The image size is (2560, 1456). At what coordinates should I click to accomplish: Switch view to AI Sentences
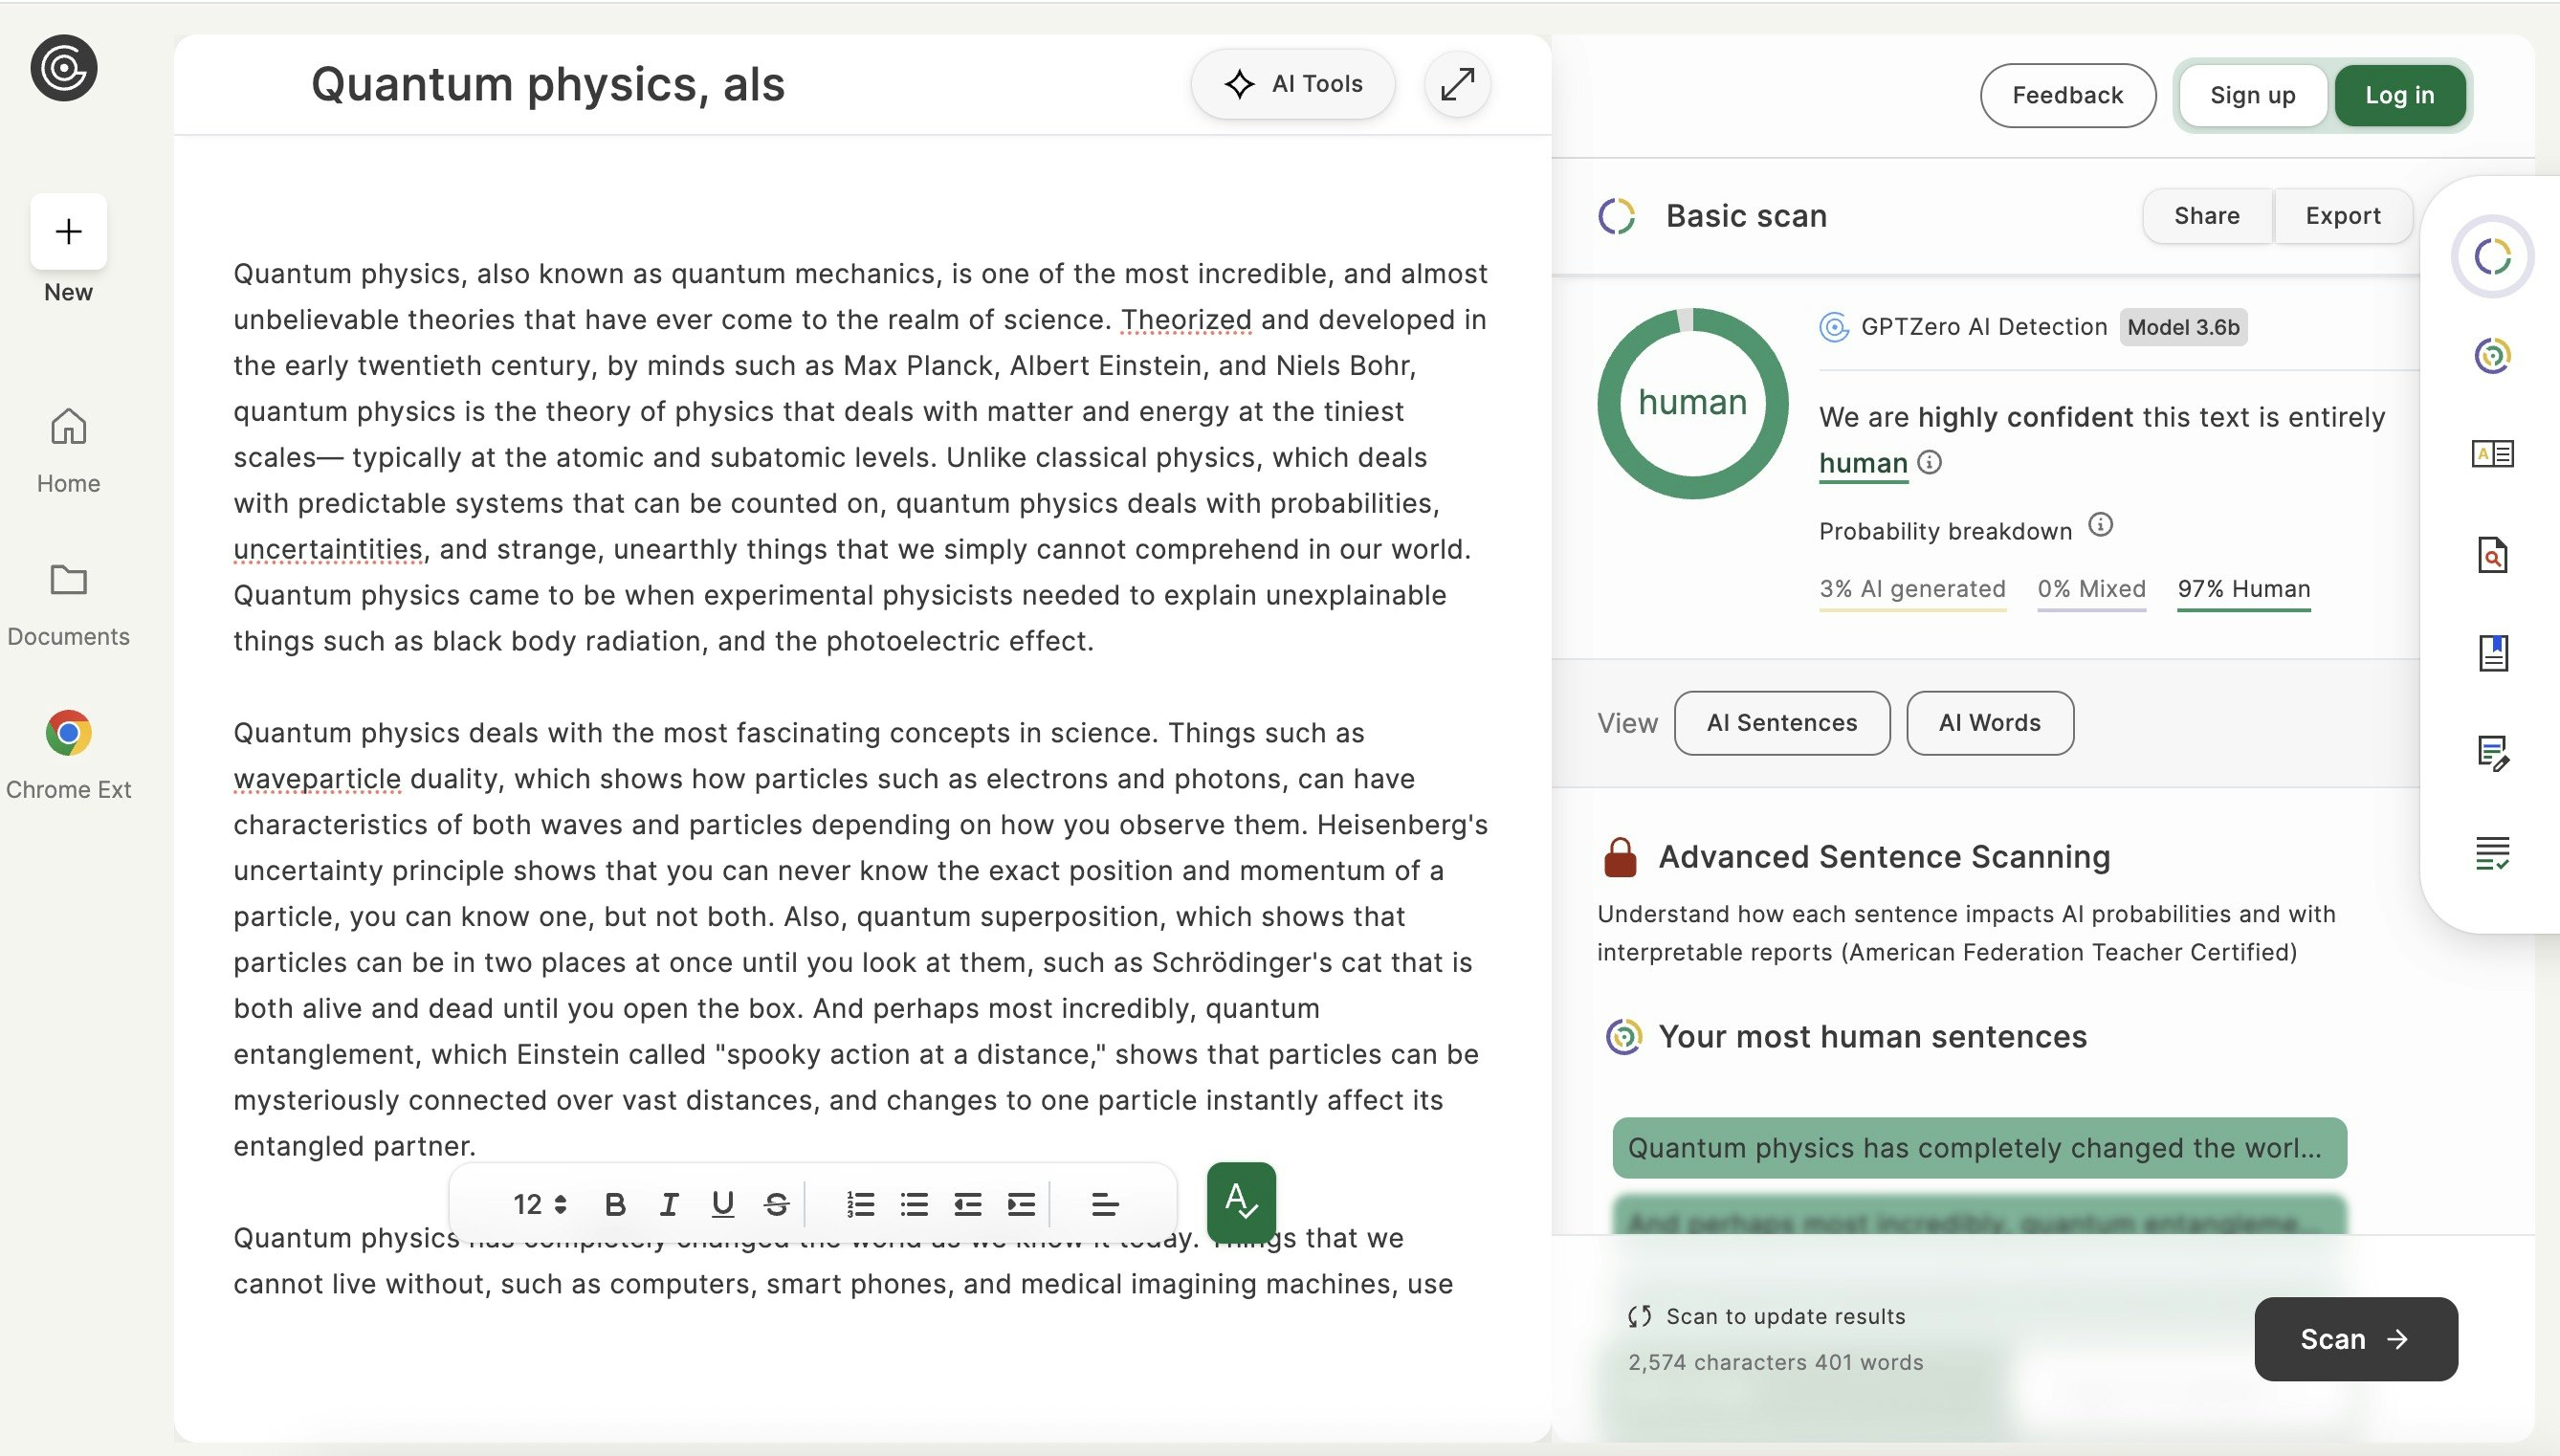(1782, 722)
